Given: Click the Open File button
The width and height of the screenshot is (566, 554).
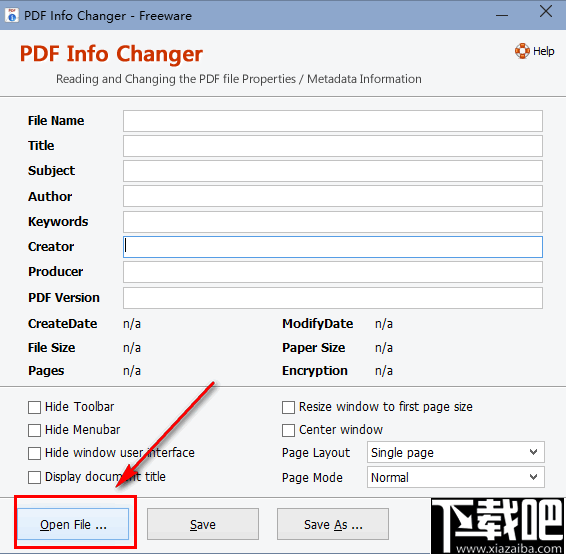Looking at the screenshot, I should coord(73,524).
